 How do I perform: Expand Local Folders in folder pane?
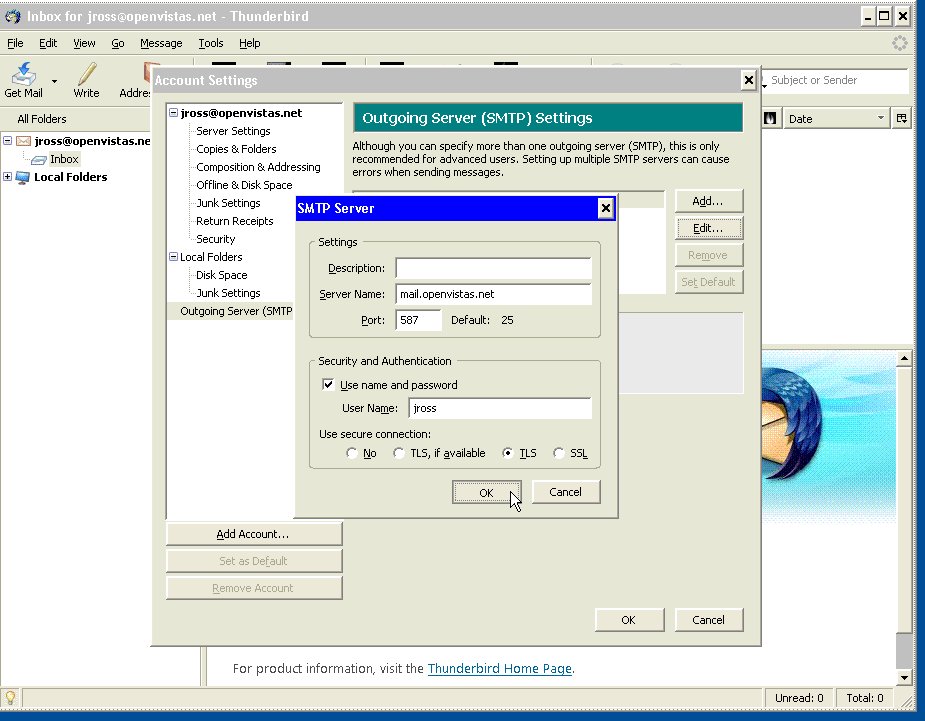tap(8, 176)
